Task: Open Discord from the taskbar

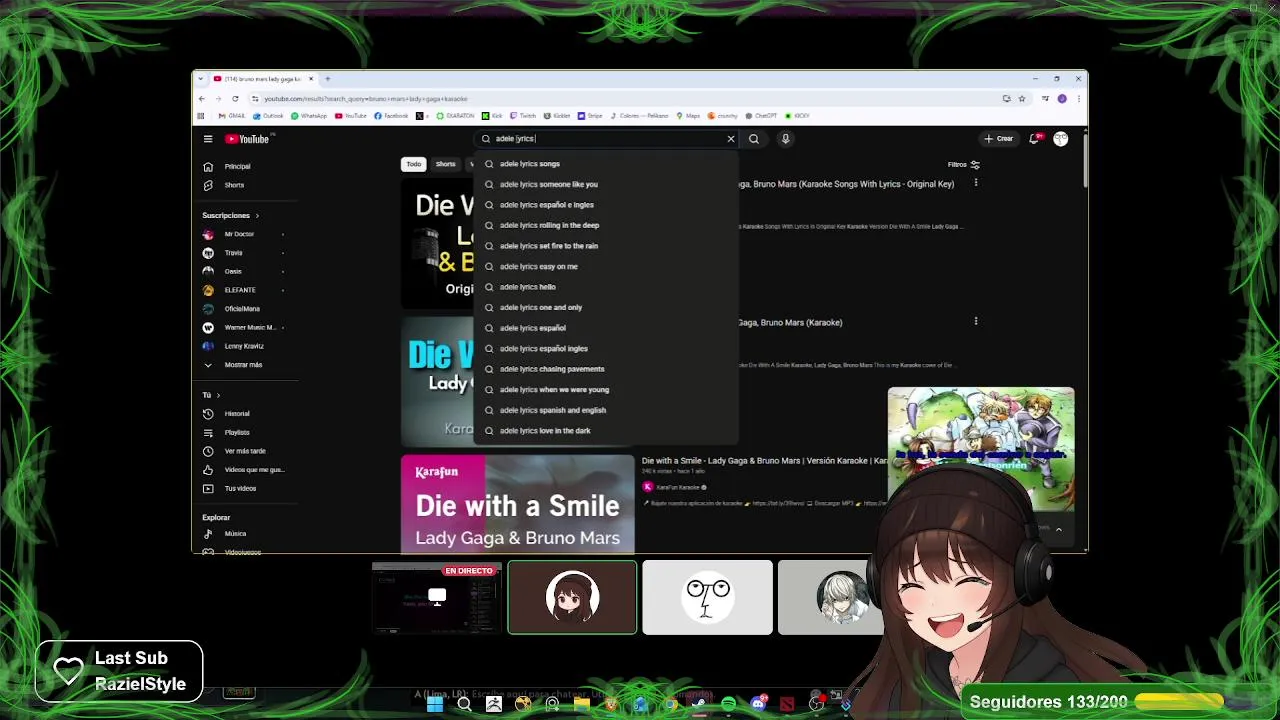Action: 758,704
